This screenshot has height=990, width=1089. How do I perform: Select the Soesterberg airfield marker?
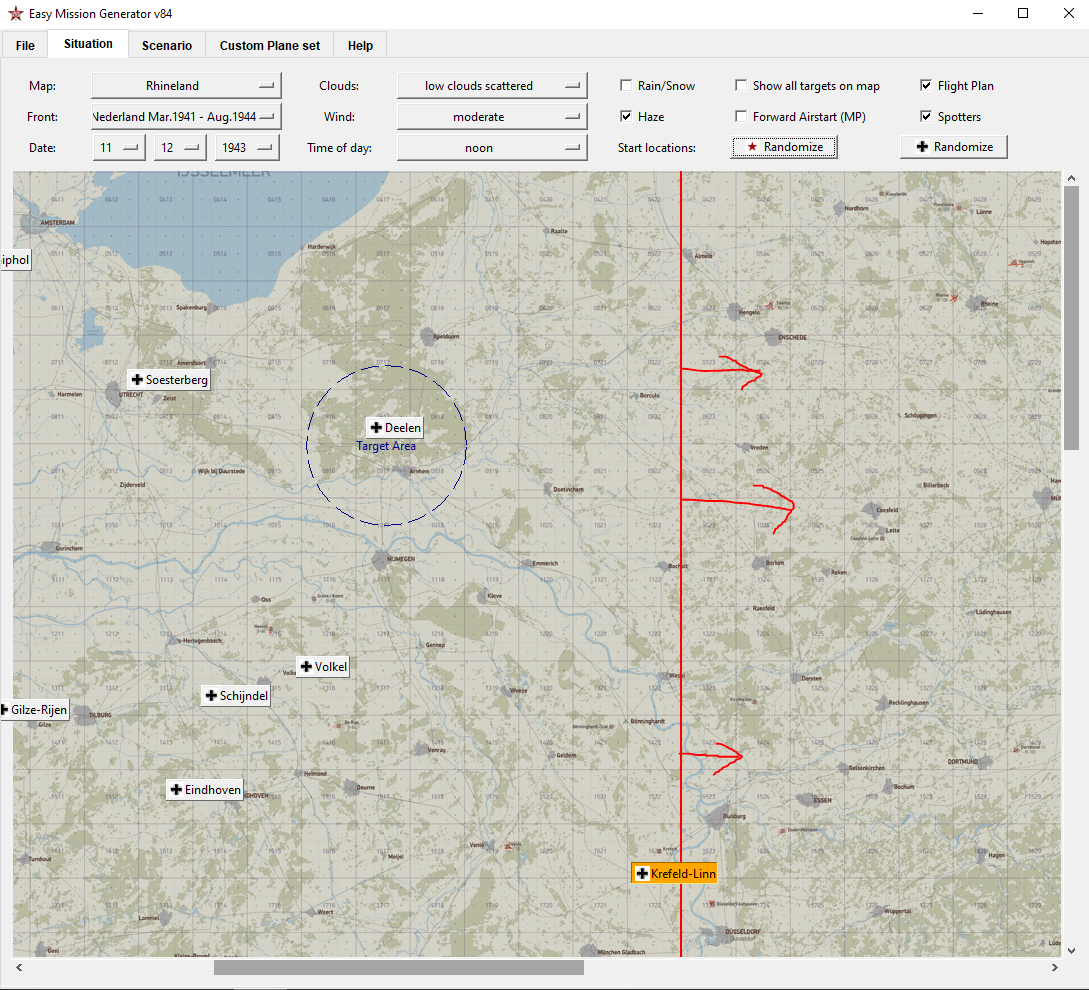(x=169, y=379)
